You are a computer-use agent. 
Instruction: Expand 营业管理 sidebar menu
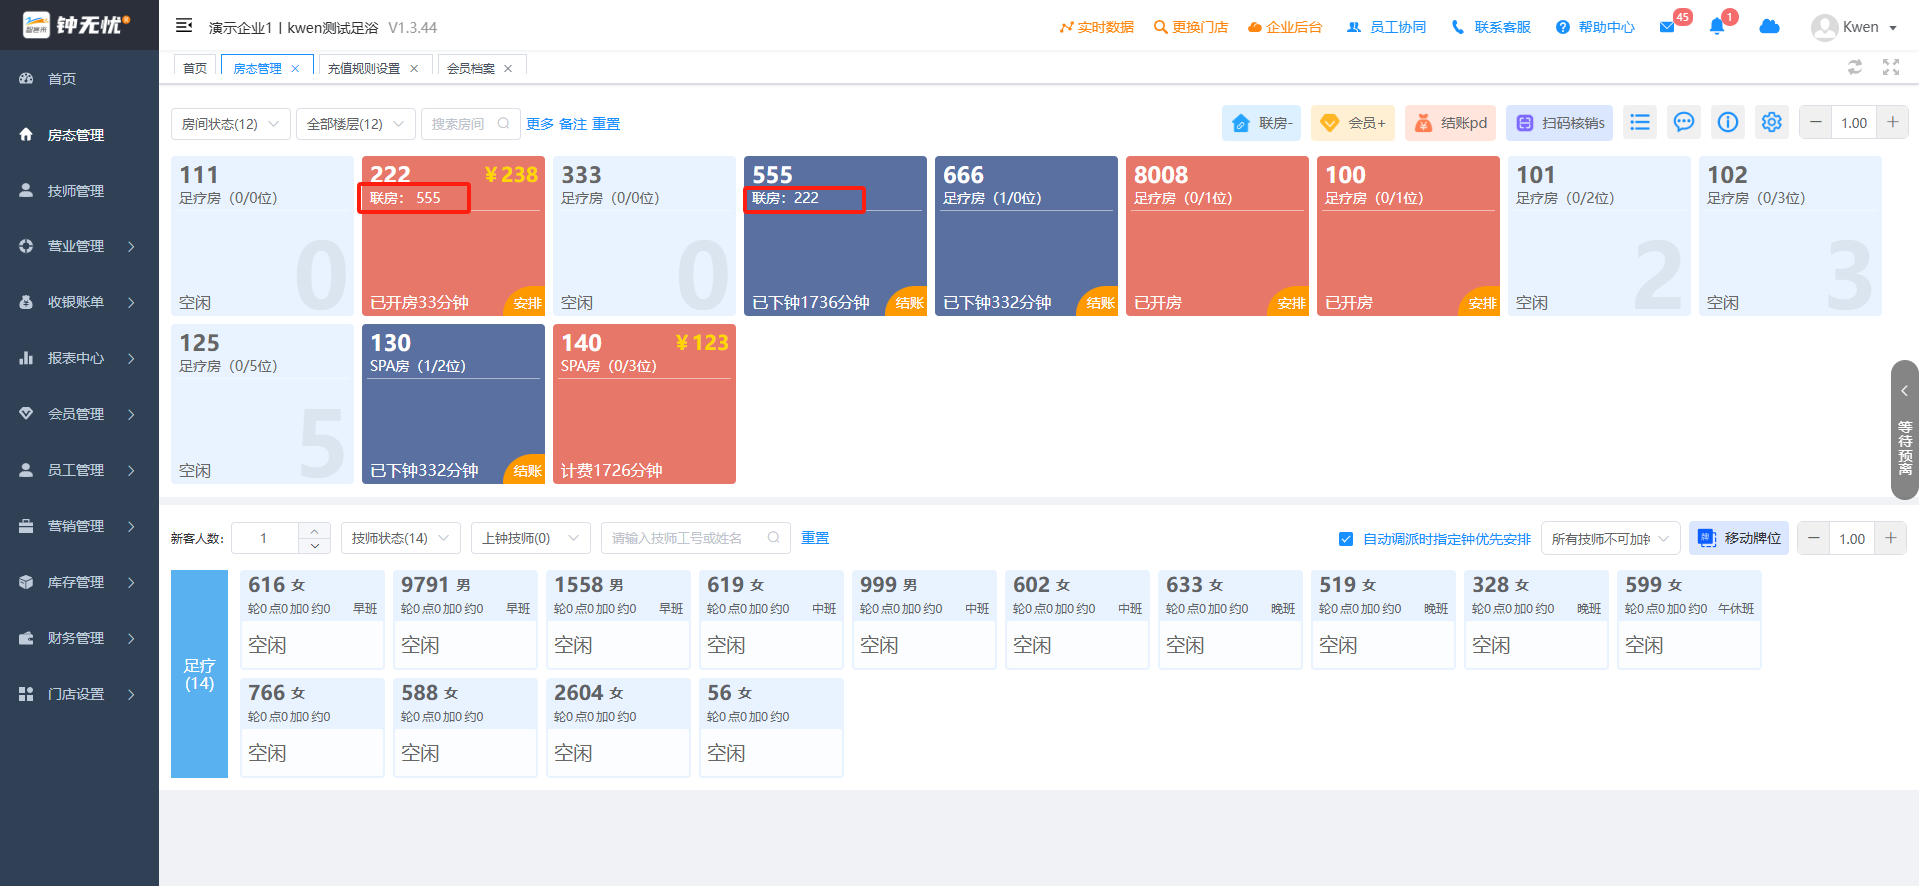tap(79, 246)
